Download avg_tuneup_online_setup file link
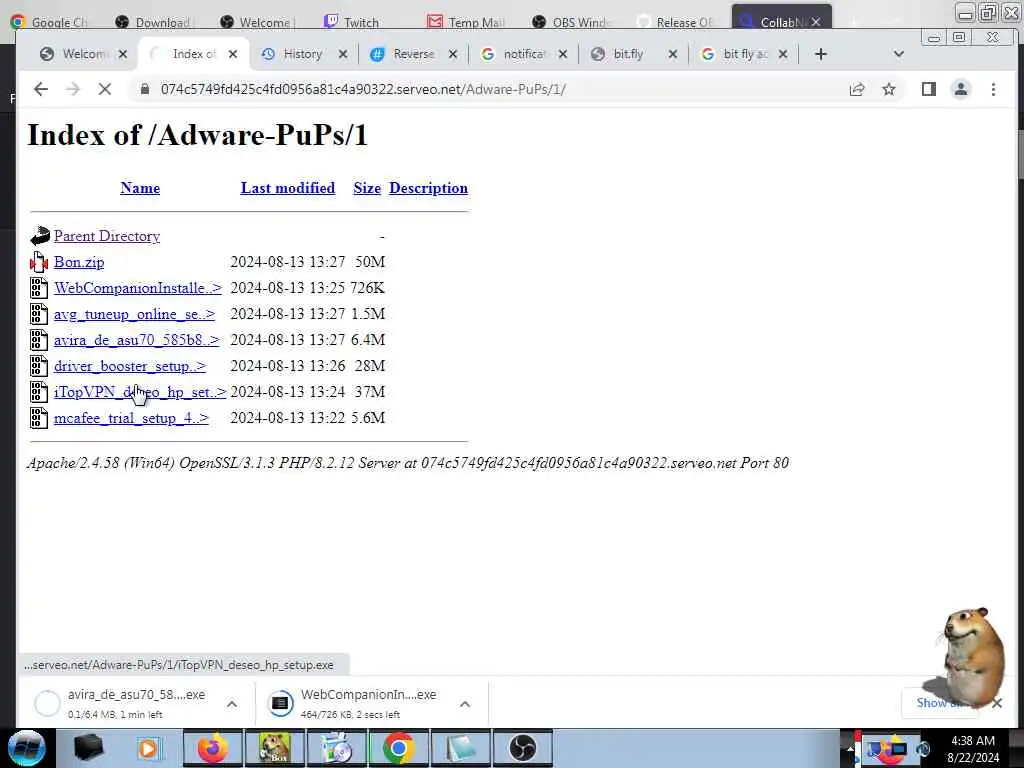The height and width of the screenshot is (768, 1024). (135, 314)
